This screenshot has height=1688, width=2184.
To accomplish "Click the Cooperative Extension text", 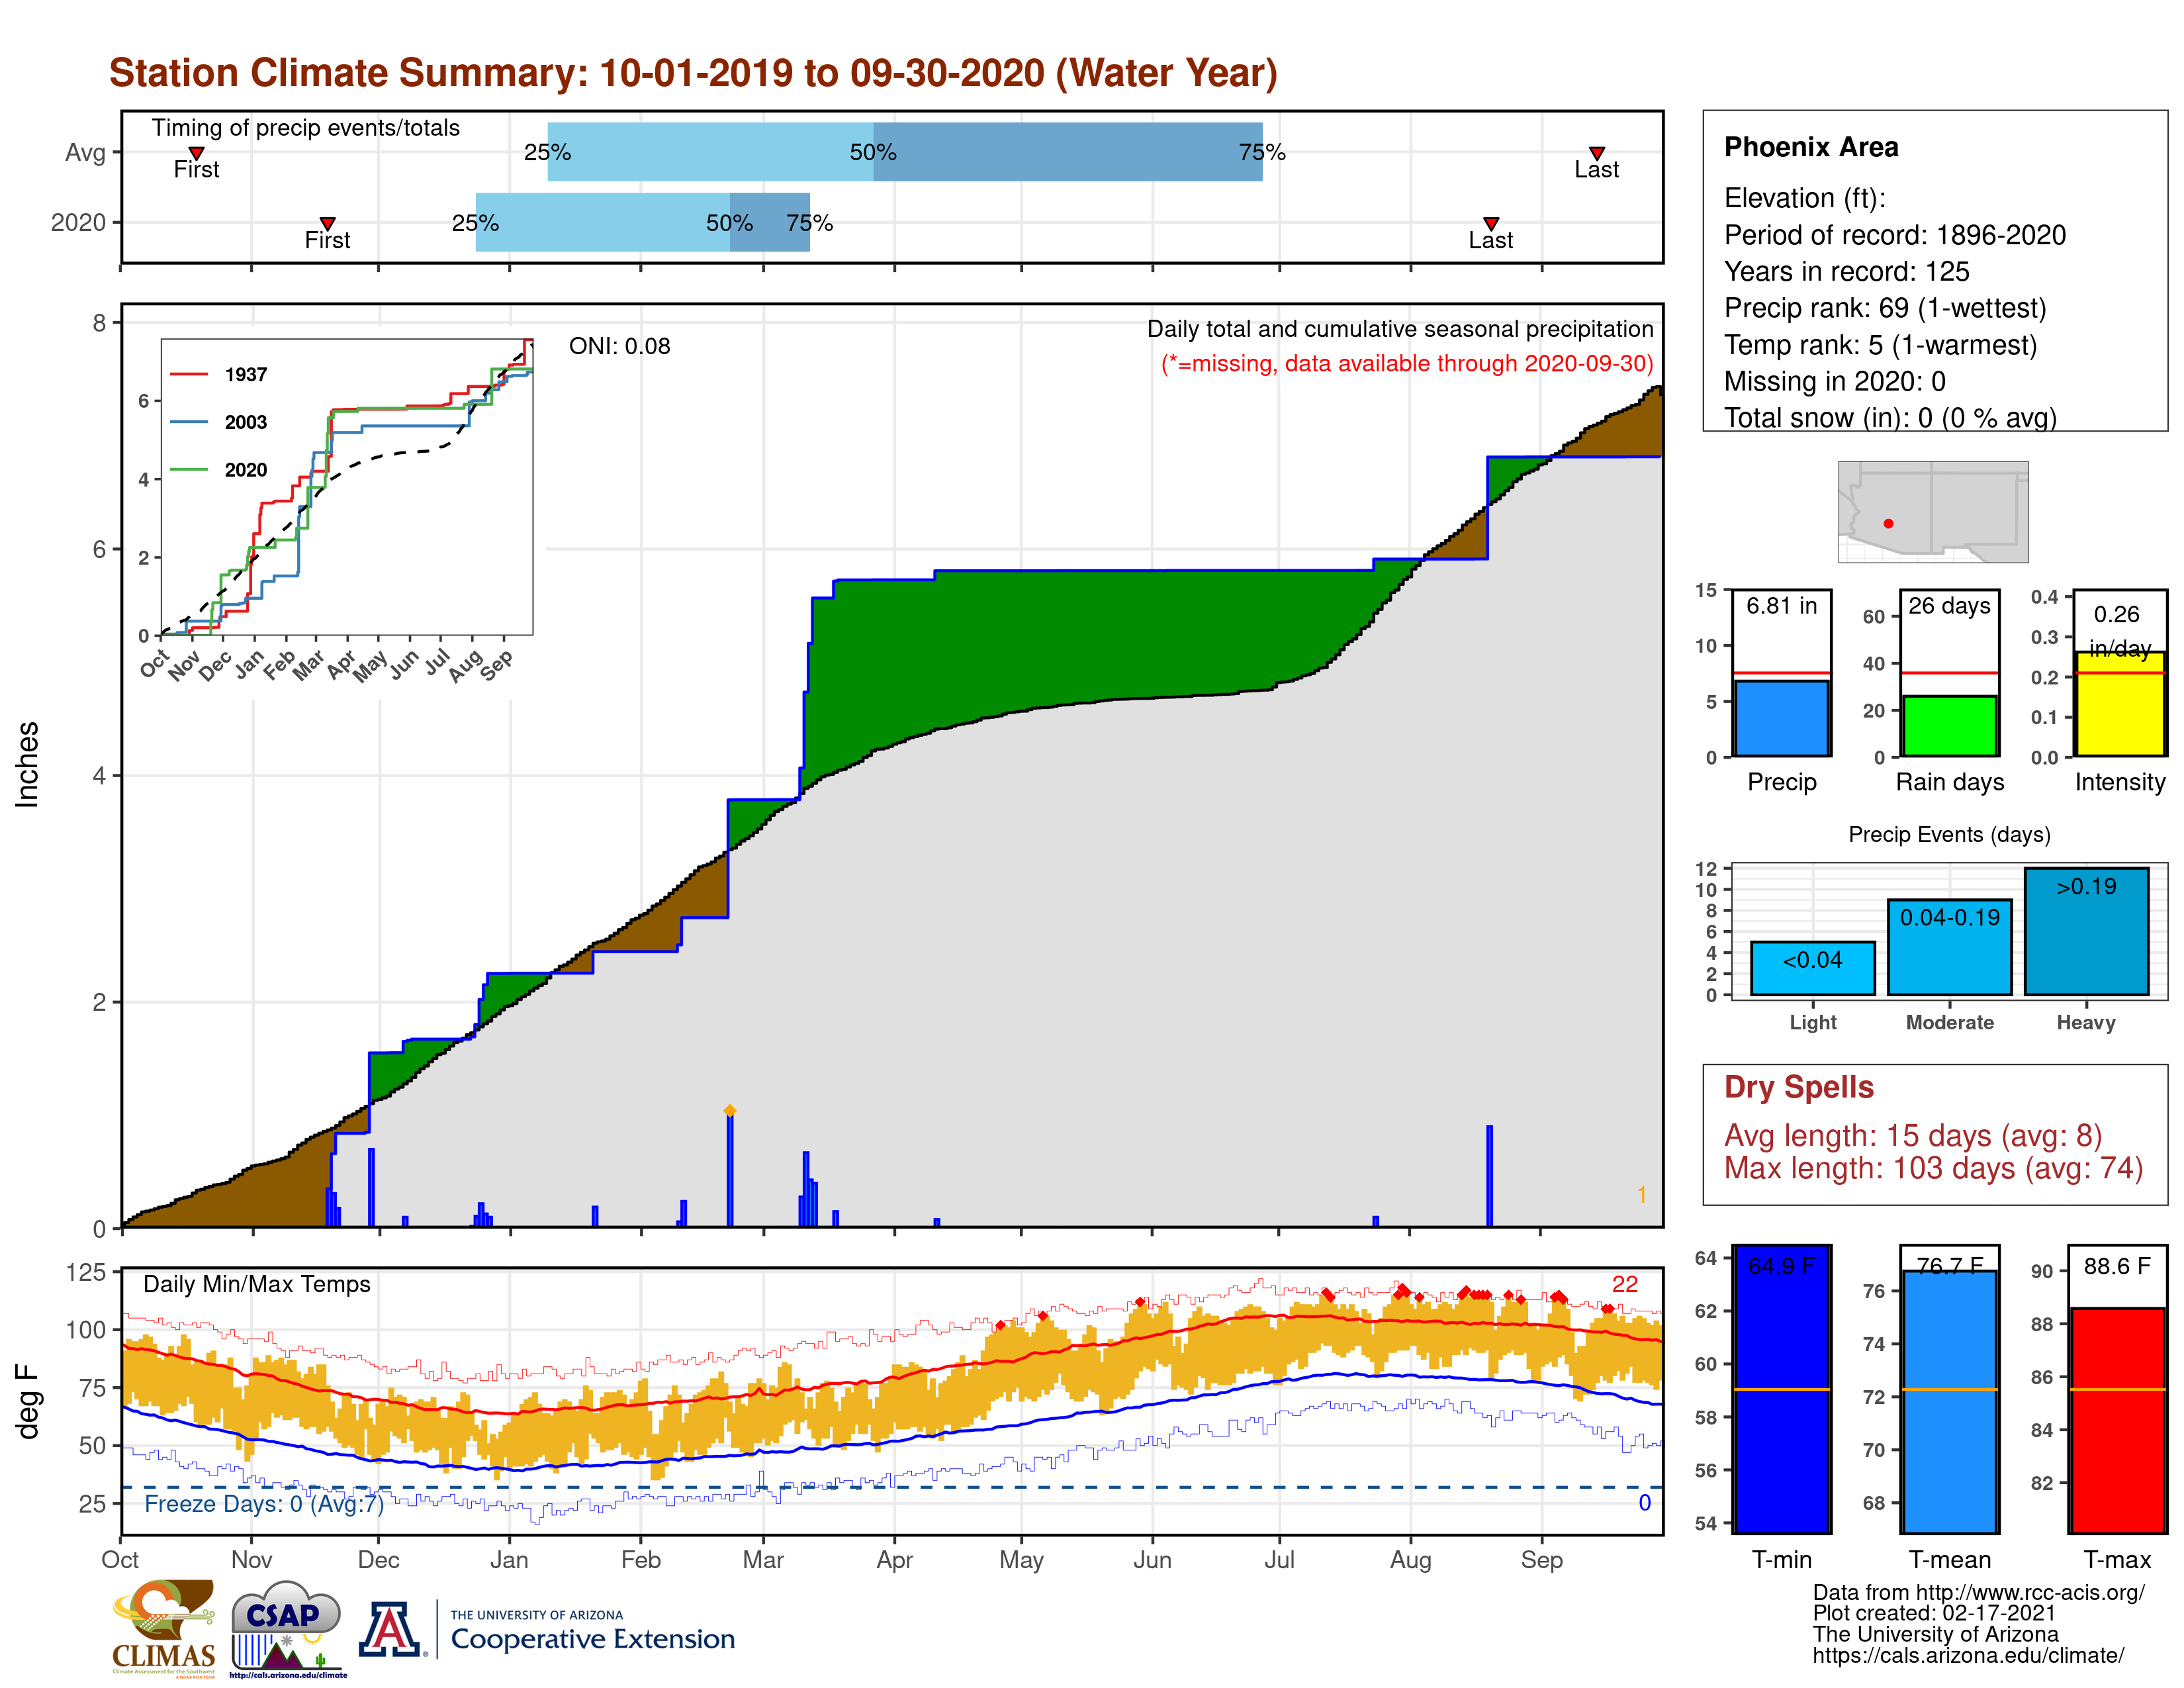I will pos(592,1639).
